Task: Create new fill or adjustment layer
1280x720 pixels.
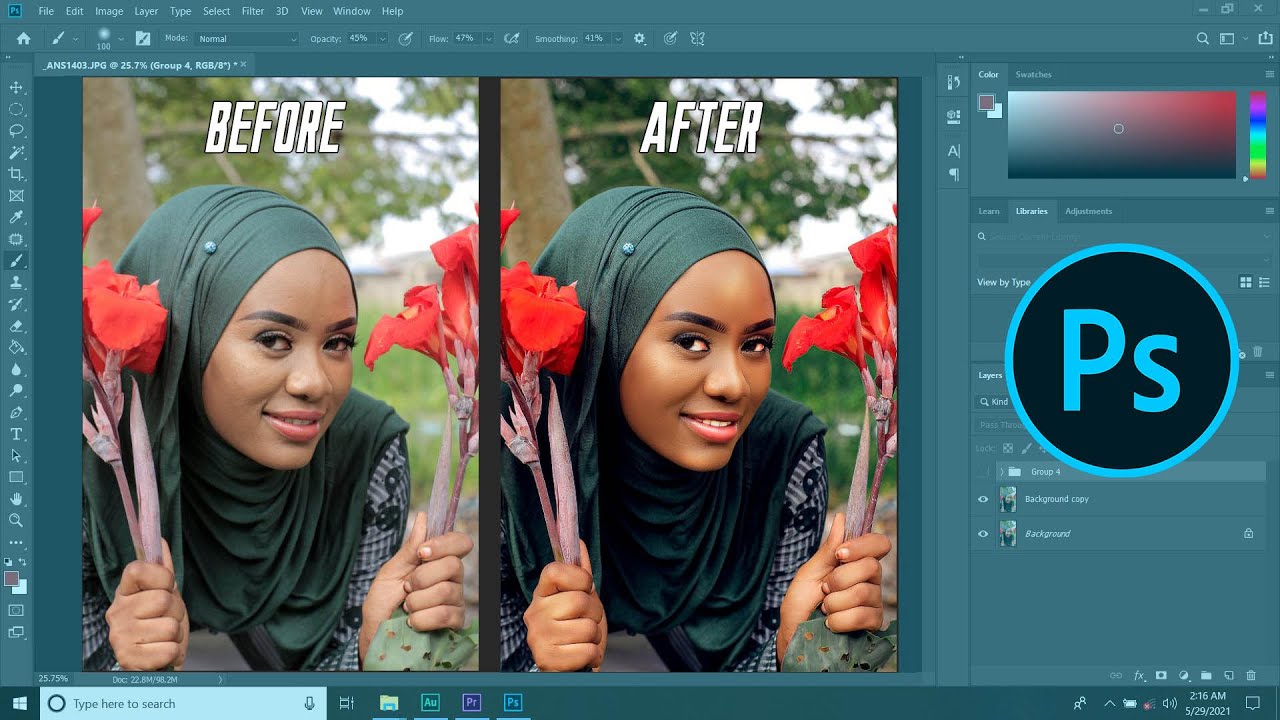Action: pos(1184,676)
